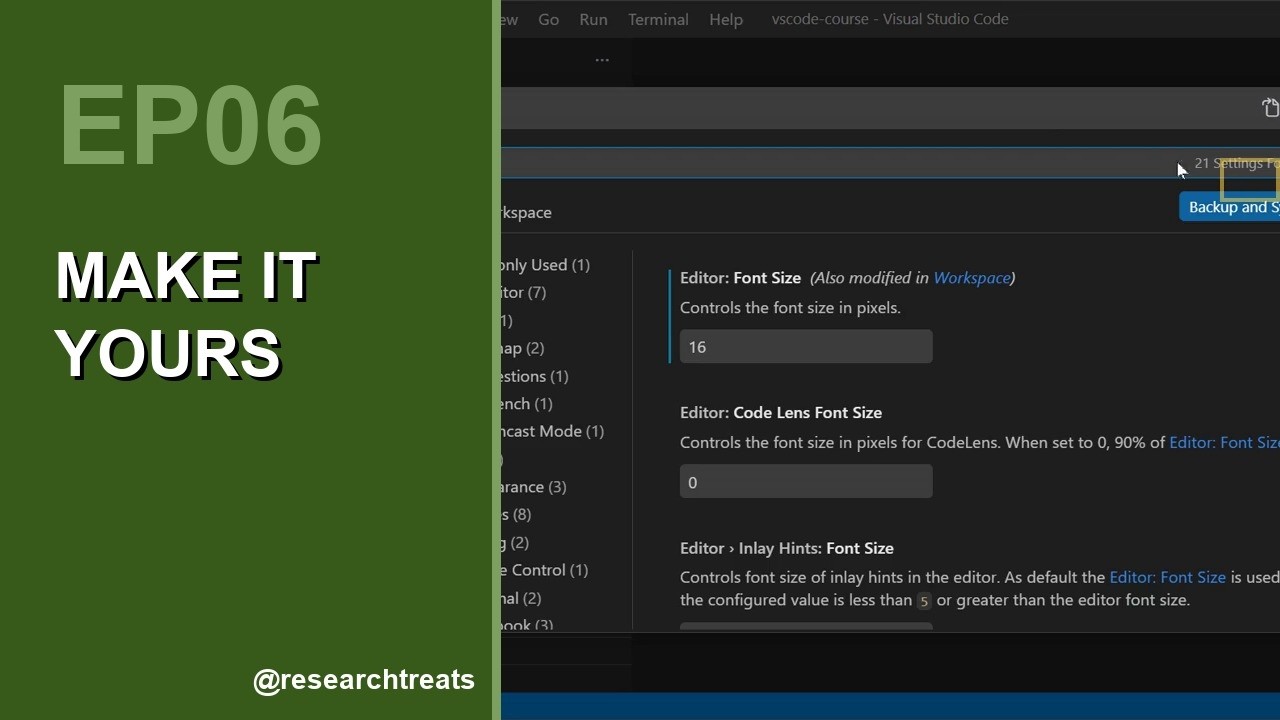This screenshot has width=1280, height=720.
Task: Select the Terminal (2) settings category
Action: pos(522,598)
